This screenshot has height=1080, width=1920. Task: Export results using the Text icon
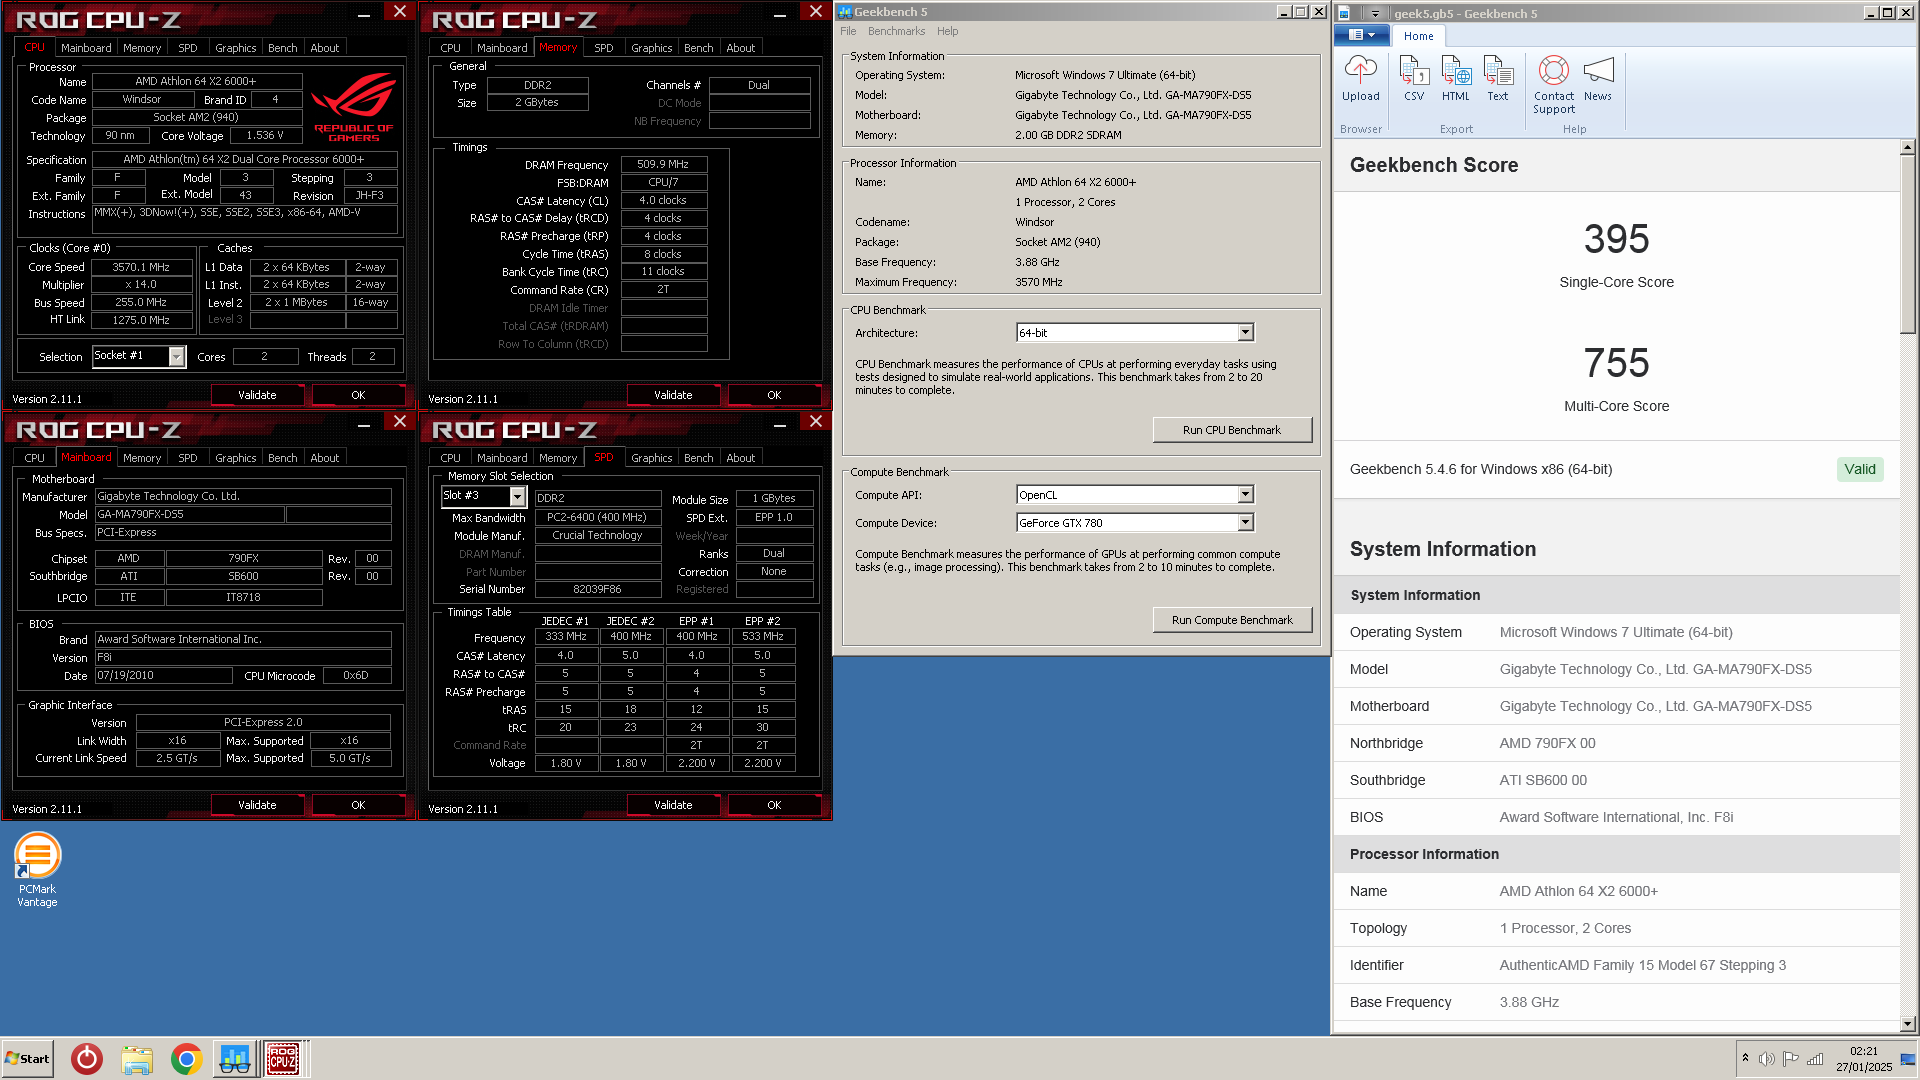point(1498,79)
